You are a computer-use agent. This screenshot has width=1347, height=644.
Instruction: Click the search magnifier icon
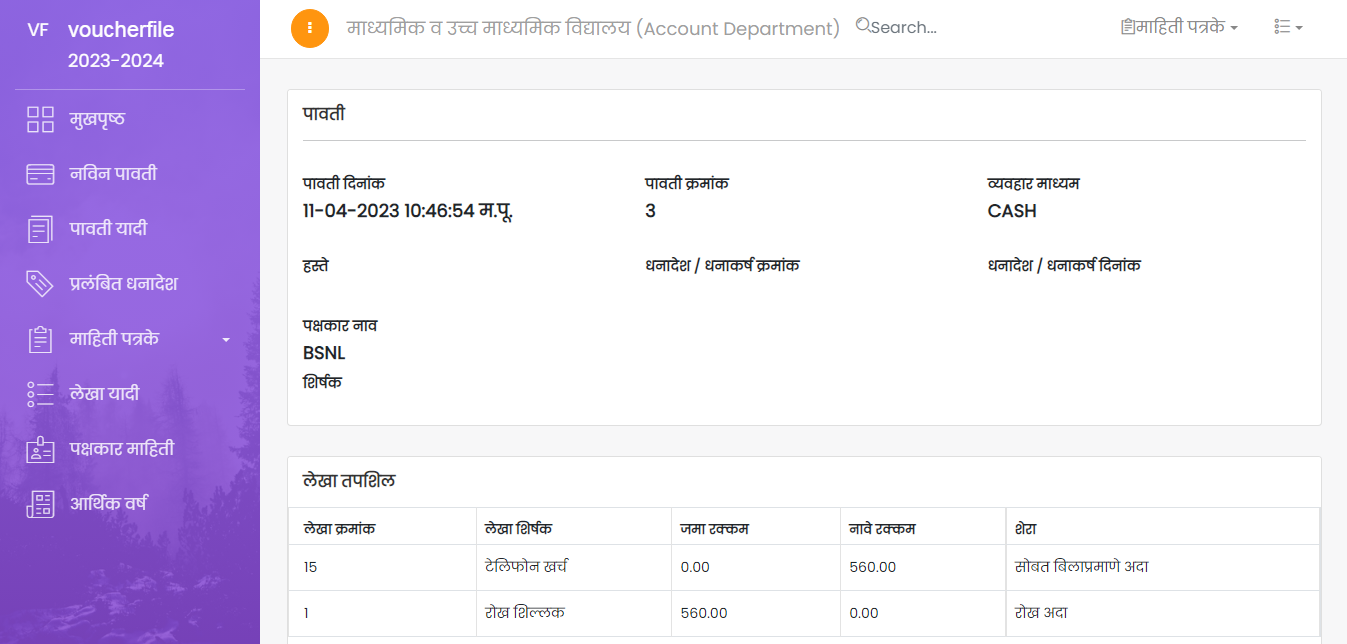[x=863, y=26]
